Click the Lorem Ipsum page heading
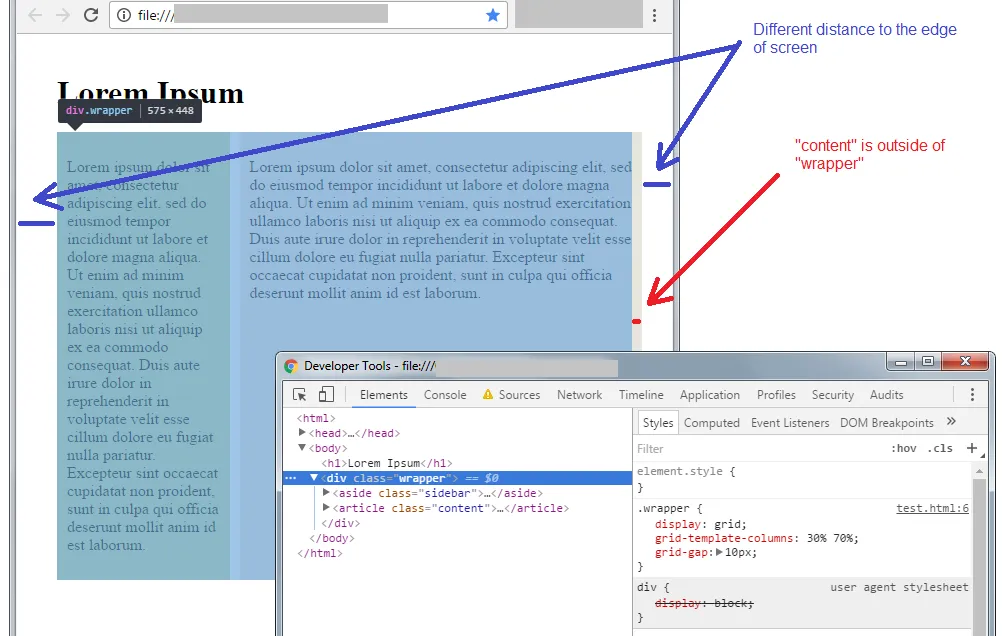The image size is (1002, 636). [151, 93]
